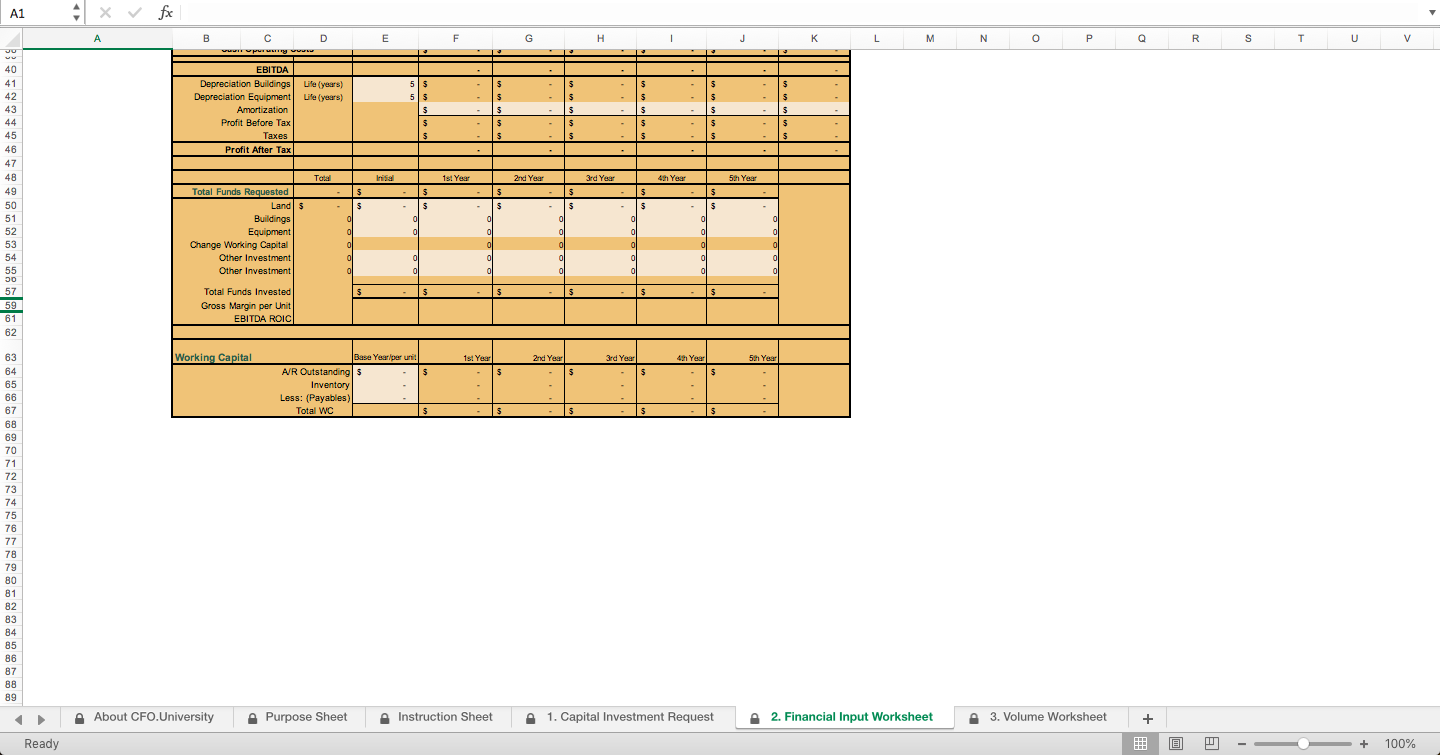Select column V header
The image size is (1440, 755).
click(x=1407, y=38)
